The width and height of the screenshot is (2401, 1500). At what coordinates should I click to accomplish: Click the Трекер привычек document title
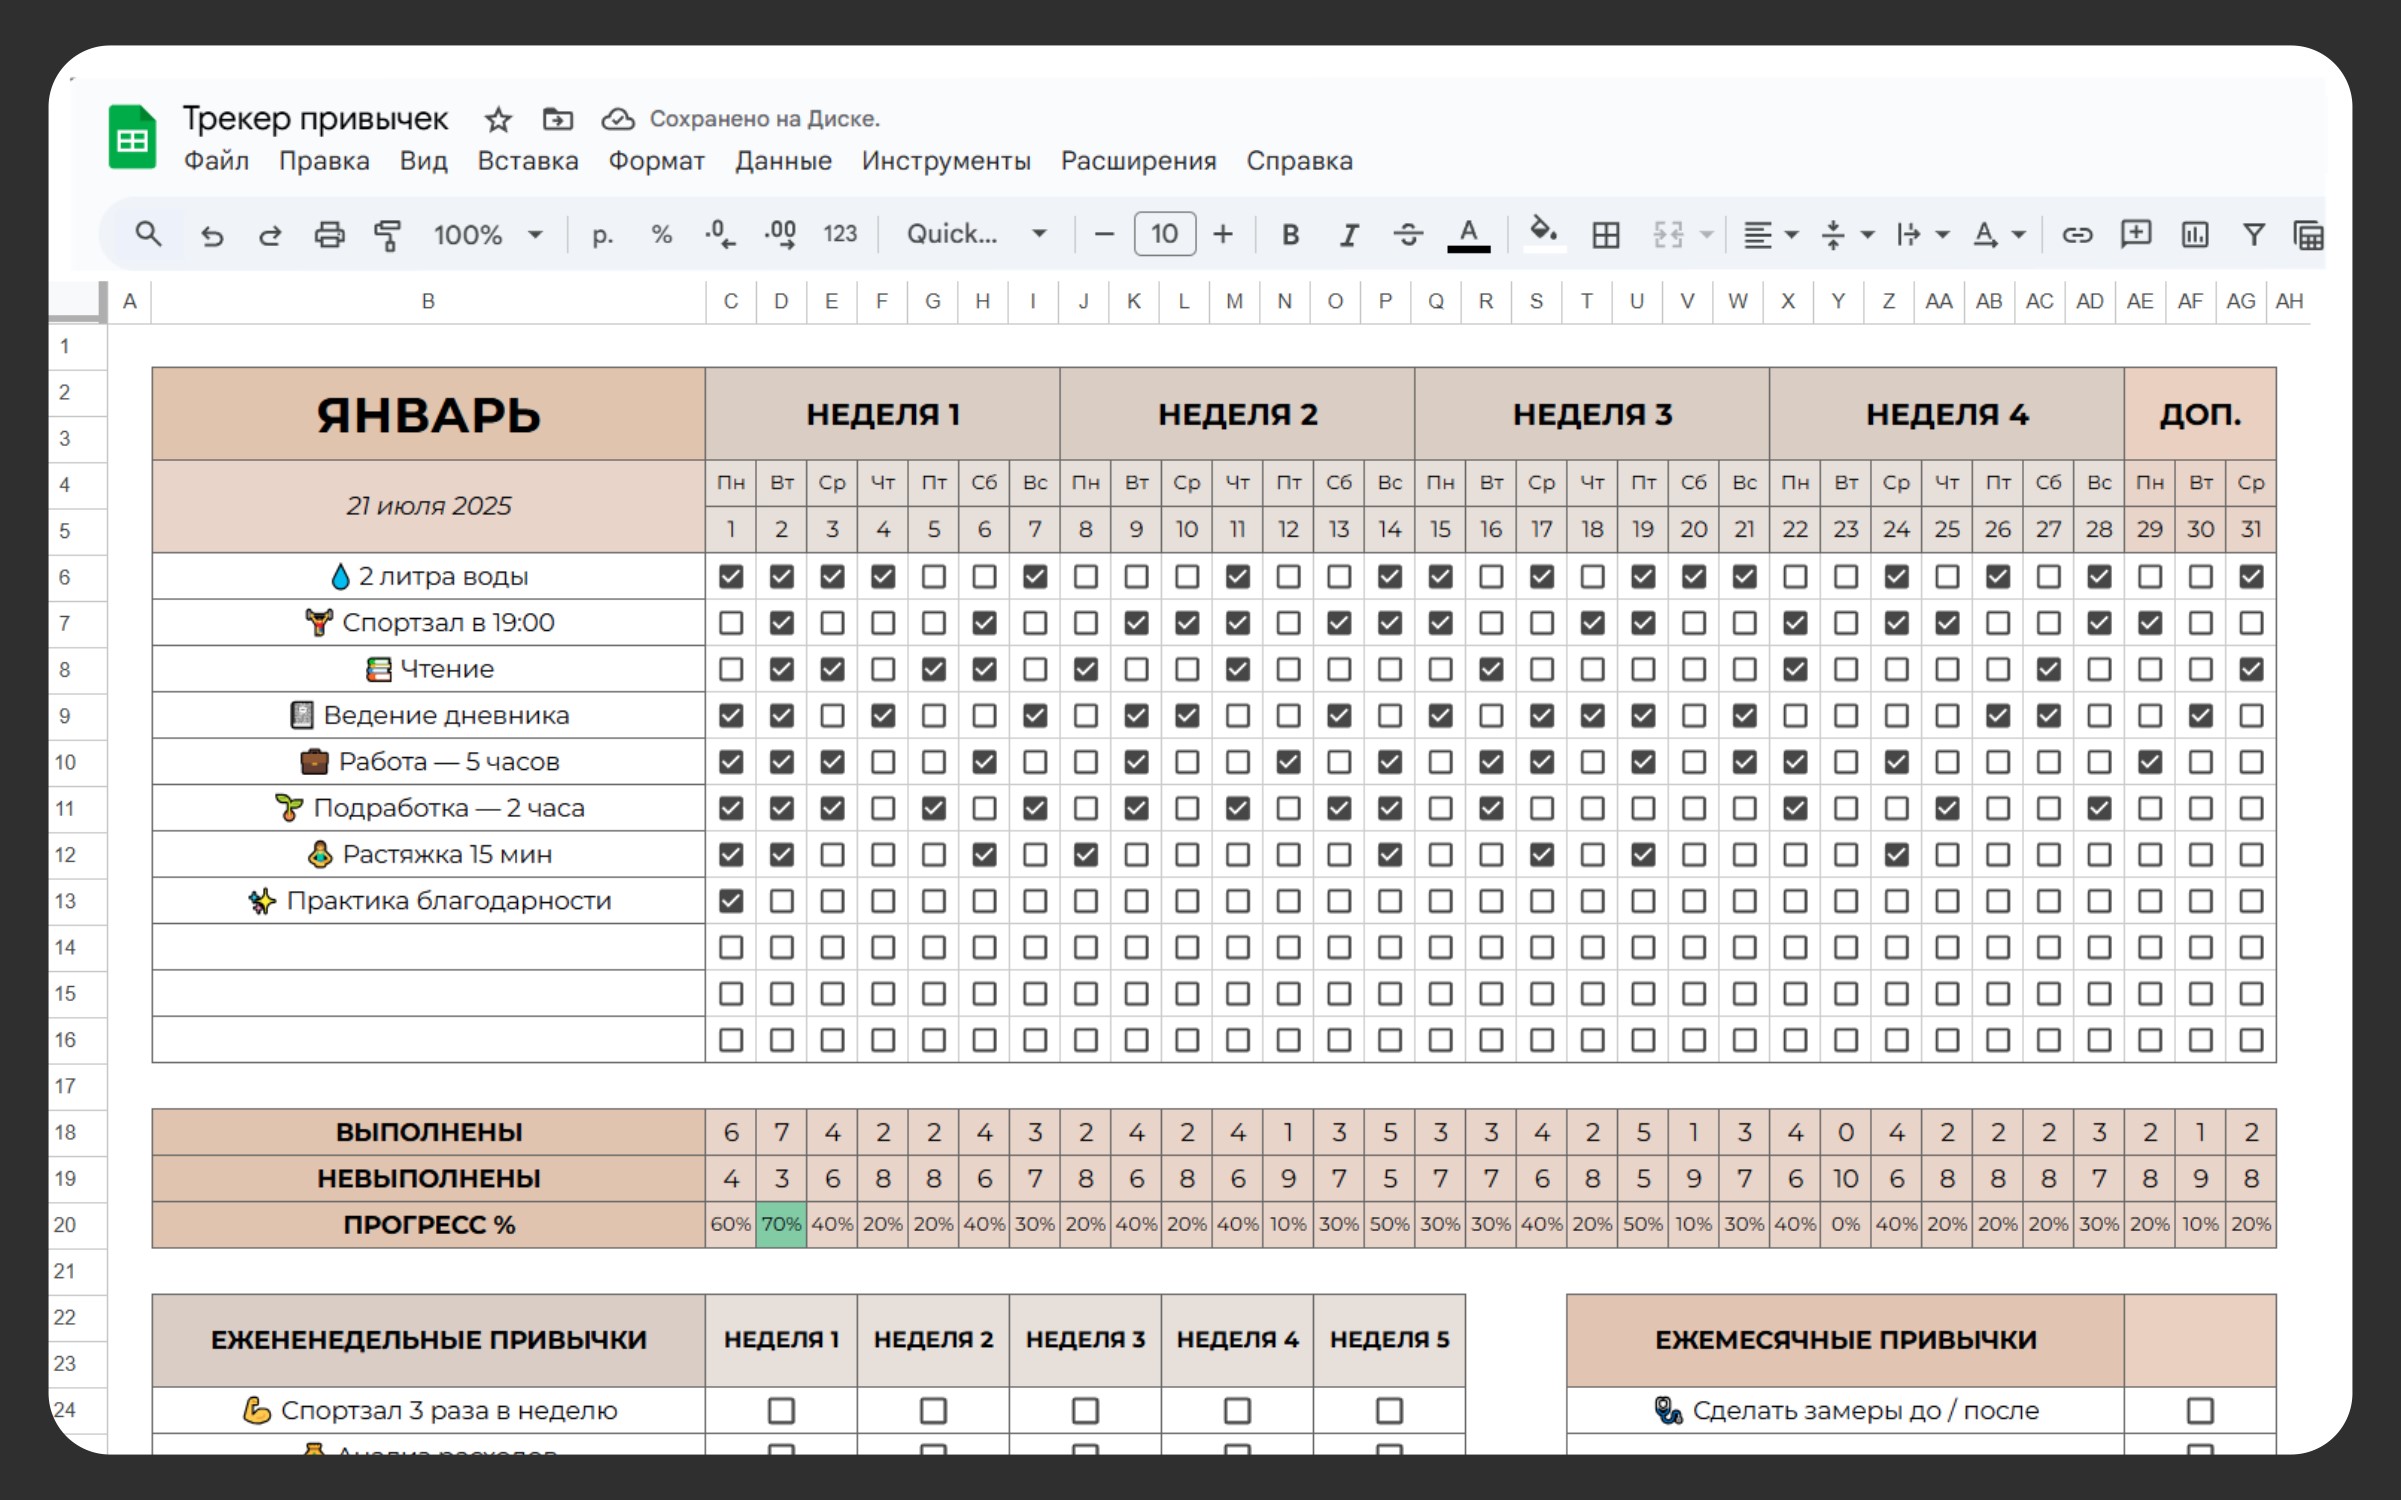(x=315, y=119)
